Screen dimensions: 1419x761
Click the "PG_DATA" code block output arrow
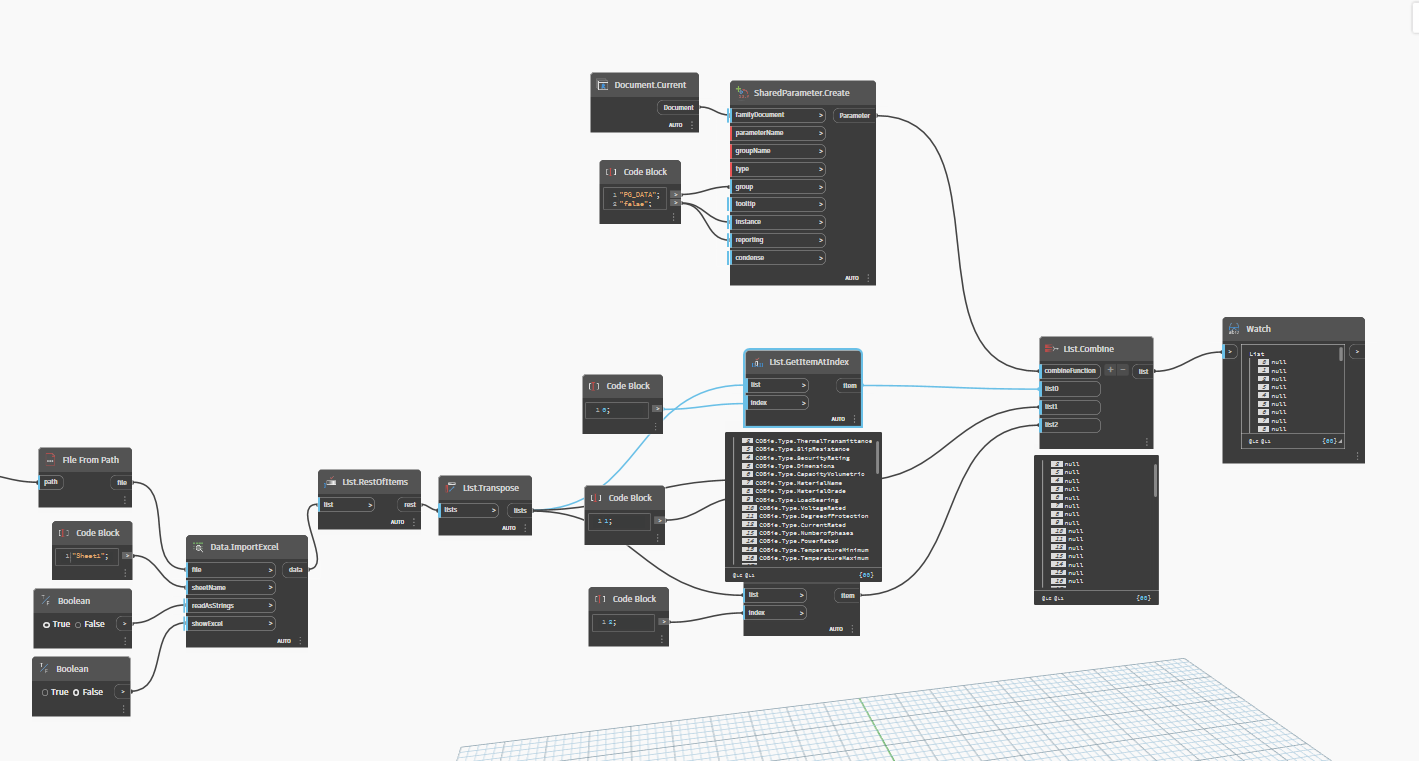pyautogui.click(x=676, y=194)
